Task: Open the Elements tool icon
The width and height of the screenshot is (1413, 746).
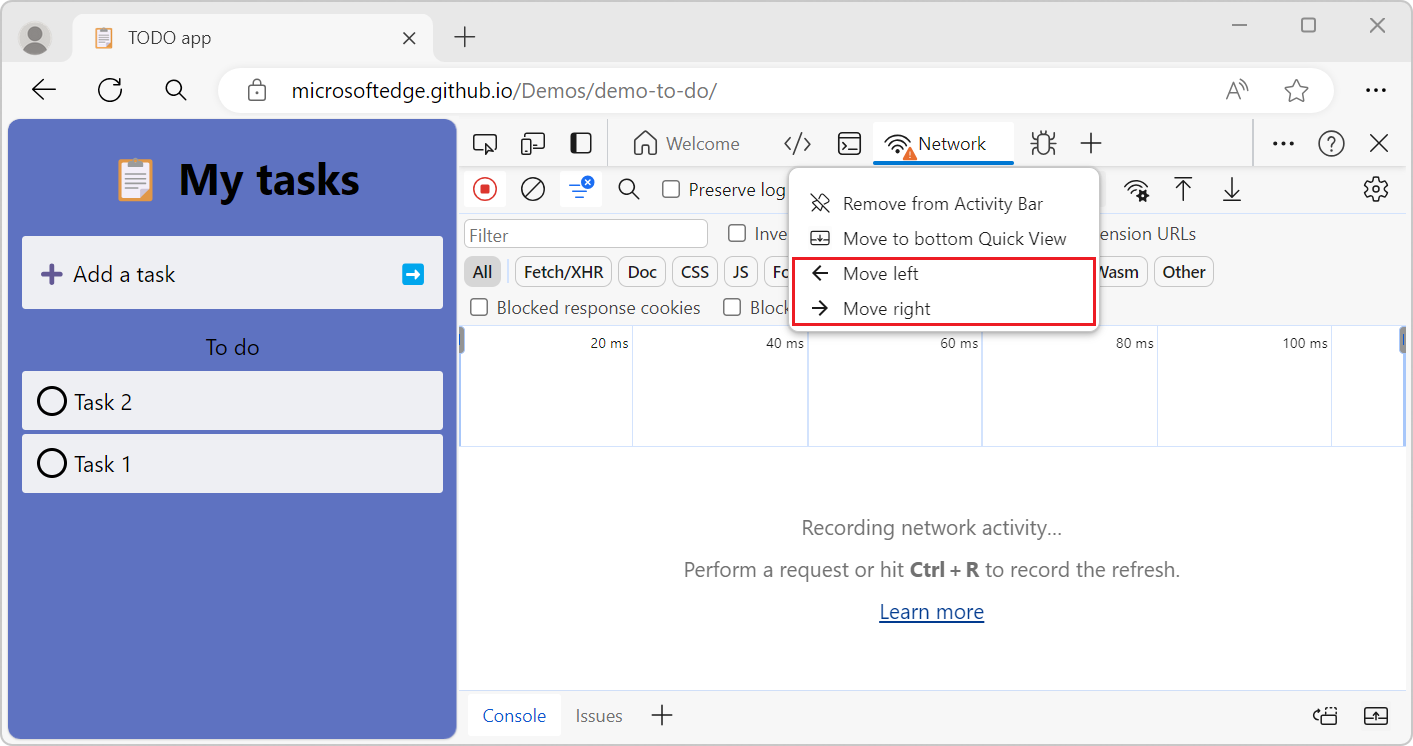Action: pos(797,144)
